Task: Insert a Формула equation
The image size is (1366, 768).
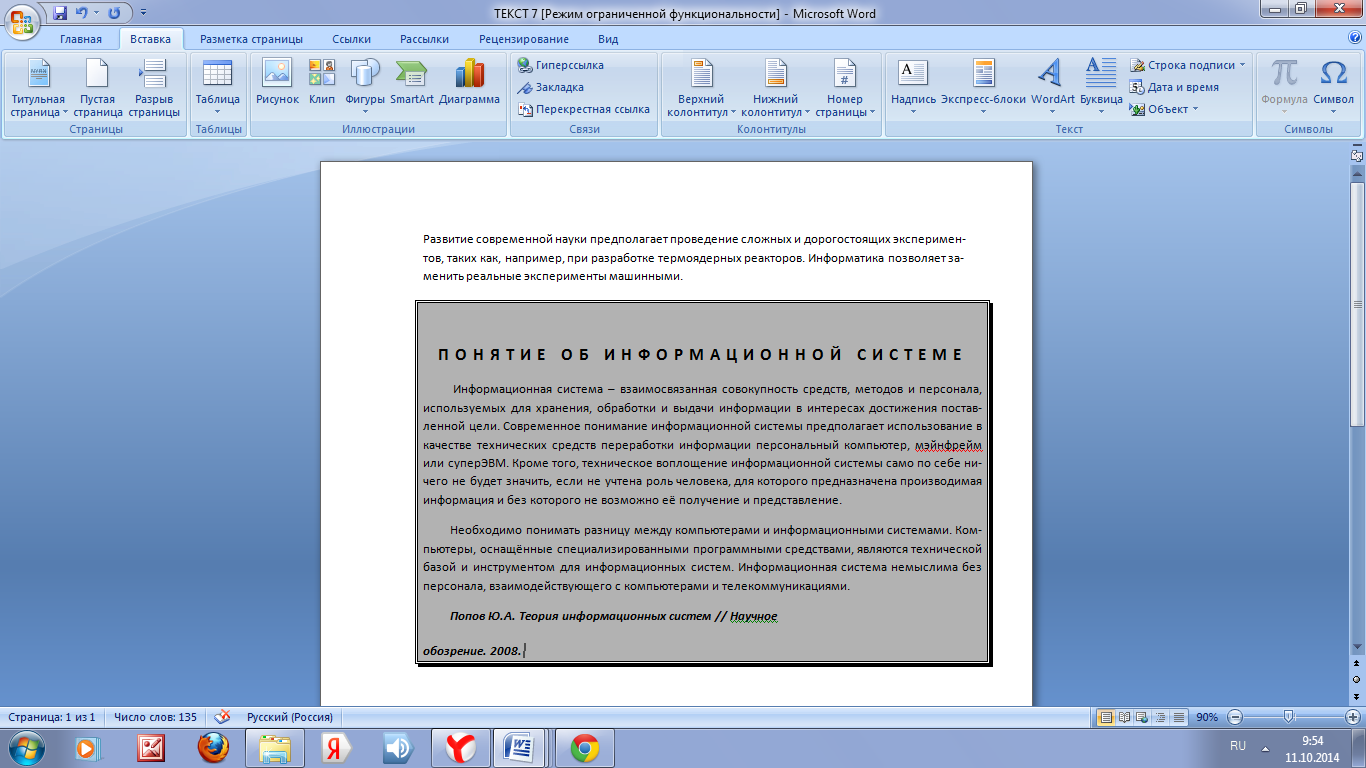Action: 1284,87
